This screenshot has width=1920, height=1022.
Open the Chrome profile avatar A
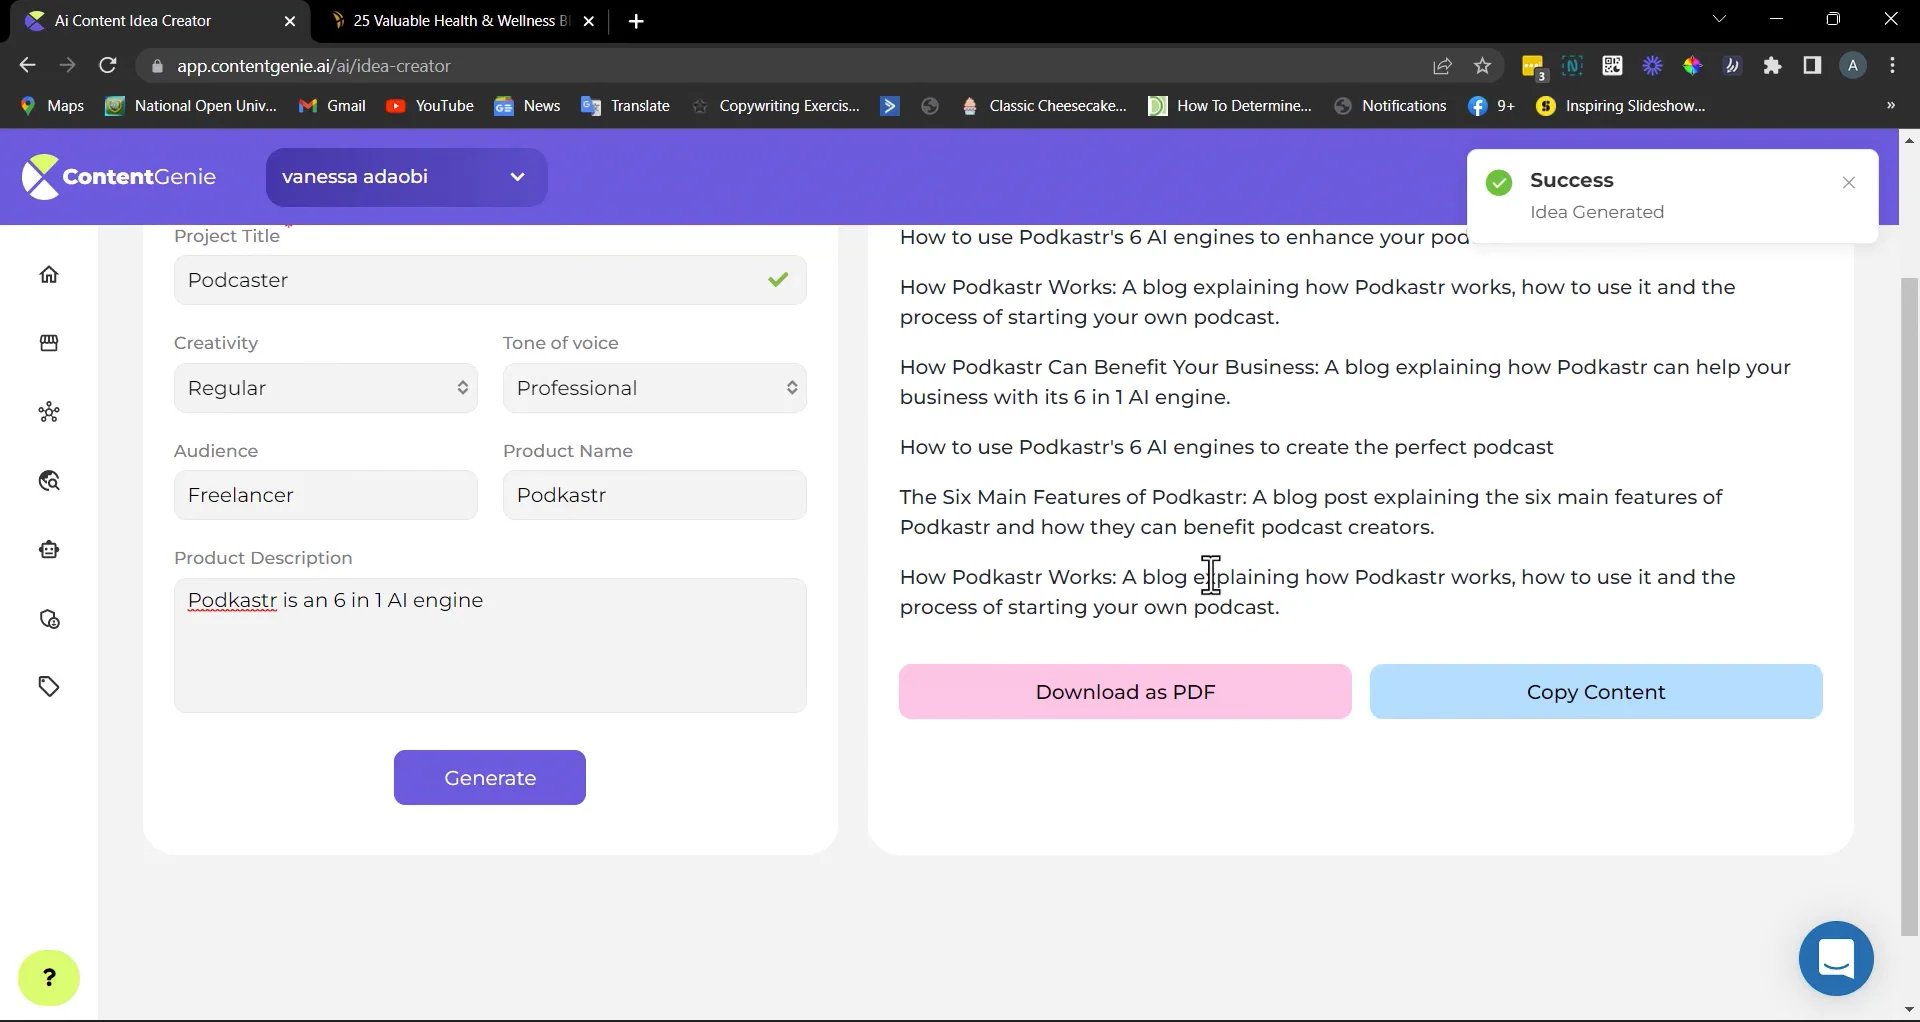point(1853,66)
